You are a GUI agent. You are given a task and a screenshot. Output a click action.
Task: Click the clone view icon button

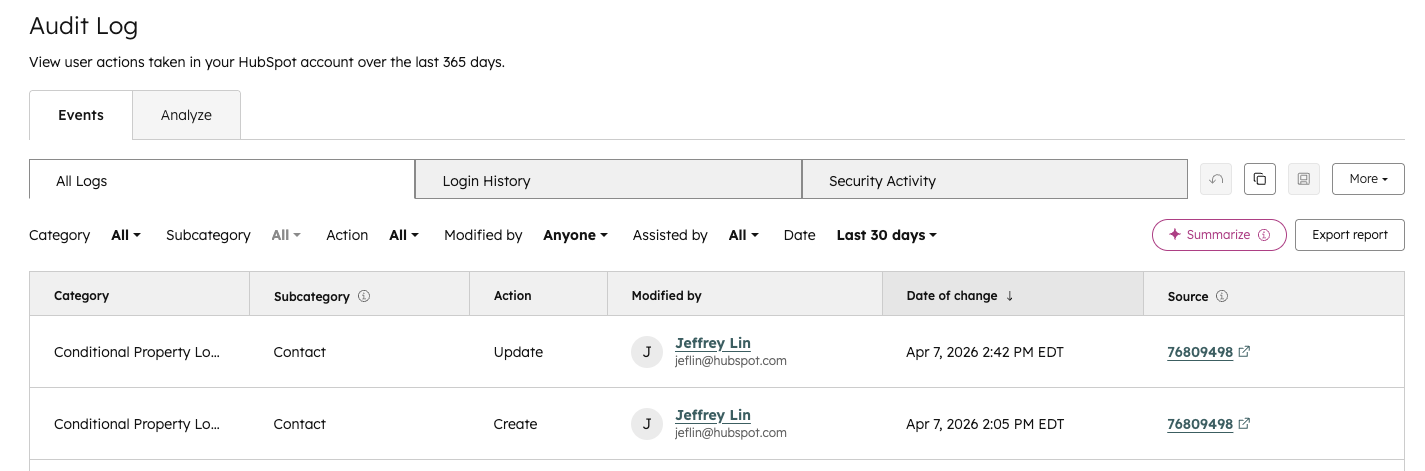[x=1260, y=179]
